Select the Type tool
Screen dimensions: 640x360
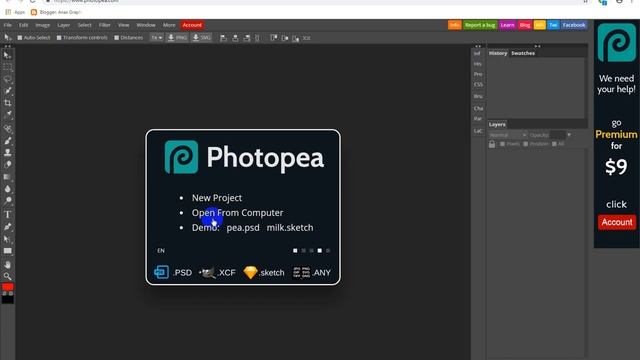point(7,214)
